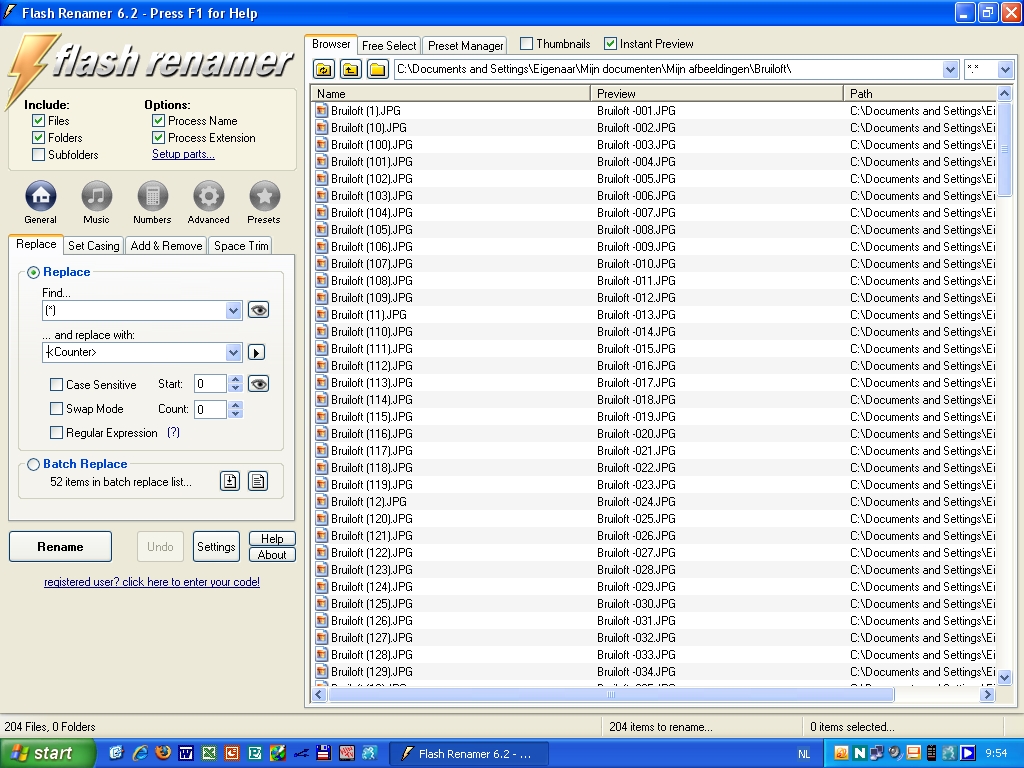Open the Setup parts link
The width and height of the screenshot is (1024, 768).
[x=183, y=154]
